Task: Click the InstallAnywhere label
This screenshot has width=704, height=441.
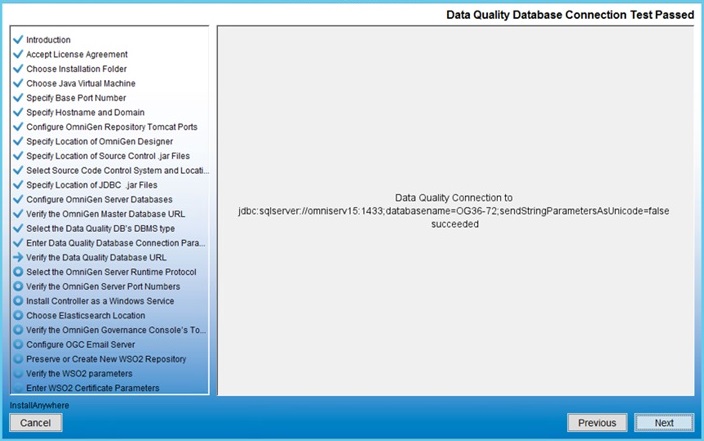Action: 40,405
